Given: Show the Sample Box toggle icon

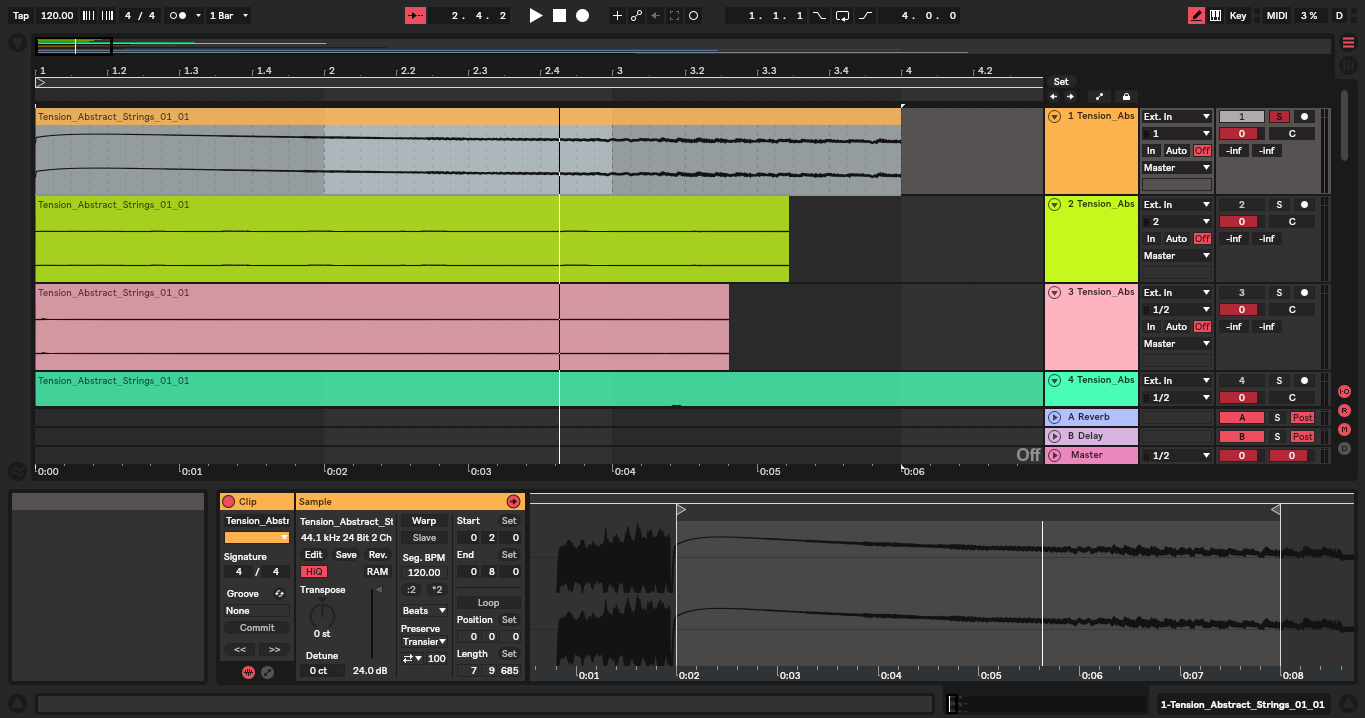Looking at the screenshot, I should coord(248,672).
